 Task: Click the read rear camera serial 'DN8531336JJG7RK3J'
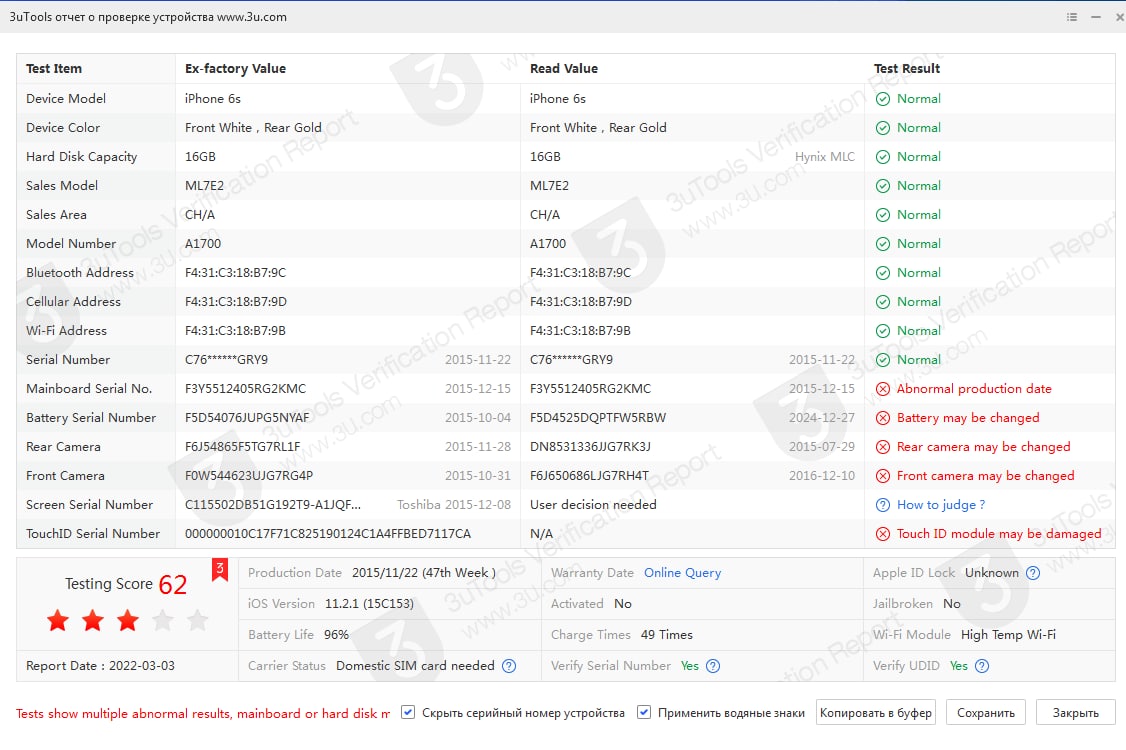(590, 447)
